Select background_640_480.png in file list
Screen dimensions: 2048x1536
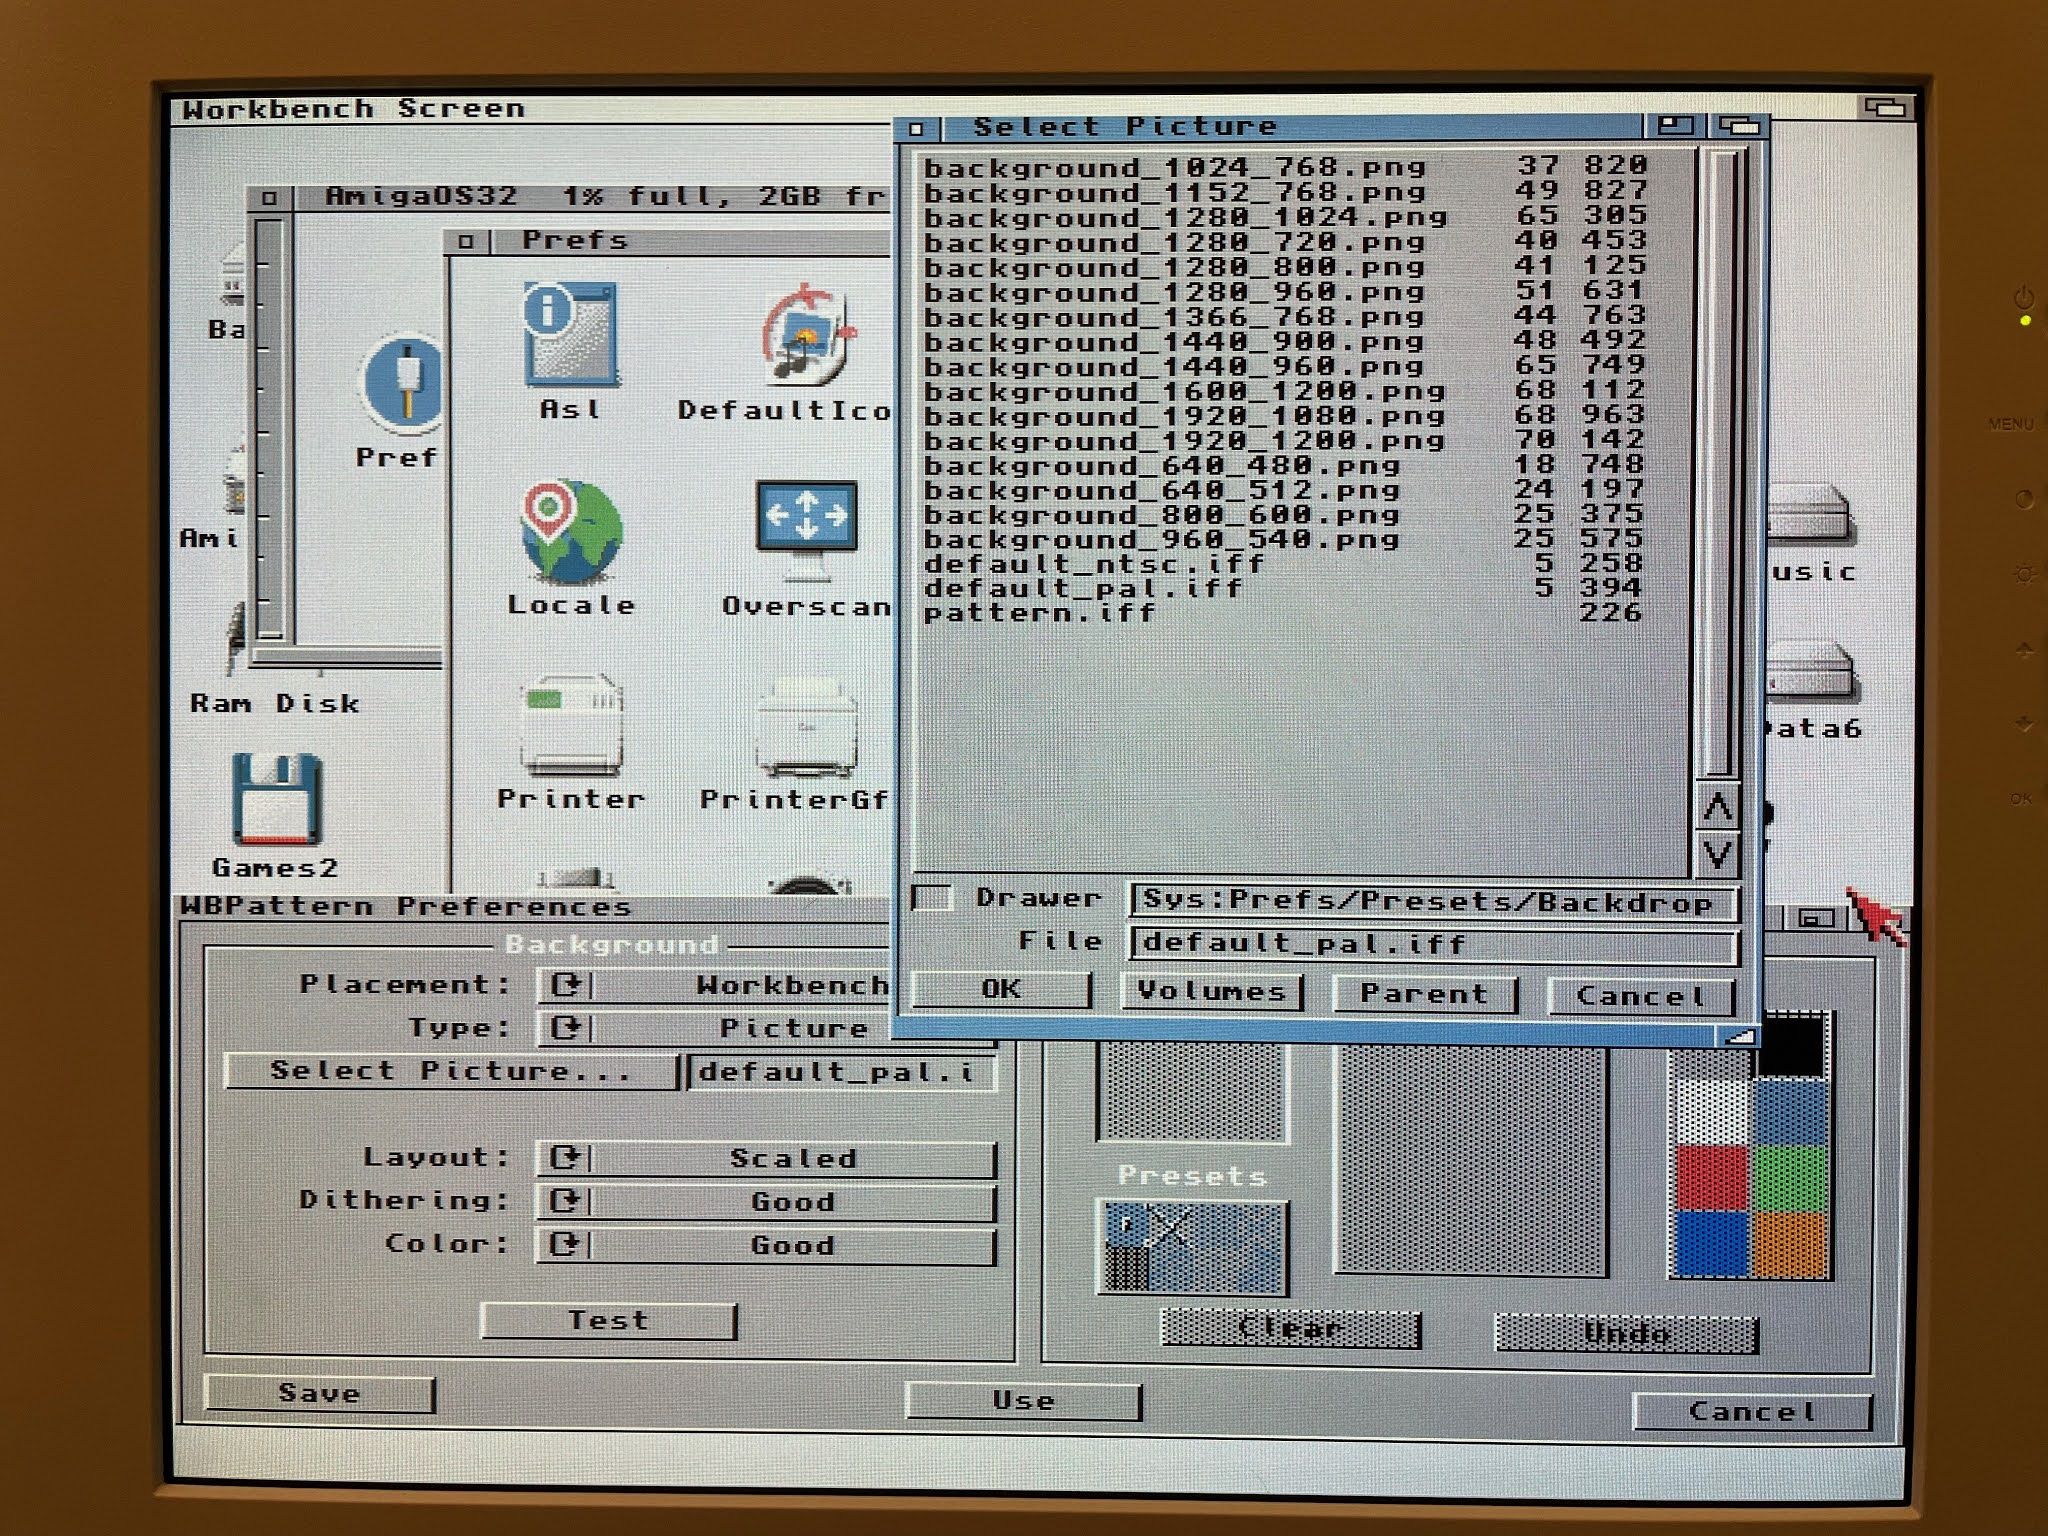(x=1285, y=465)
